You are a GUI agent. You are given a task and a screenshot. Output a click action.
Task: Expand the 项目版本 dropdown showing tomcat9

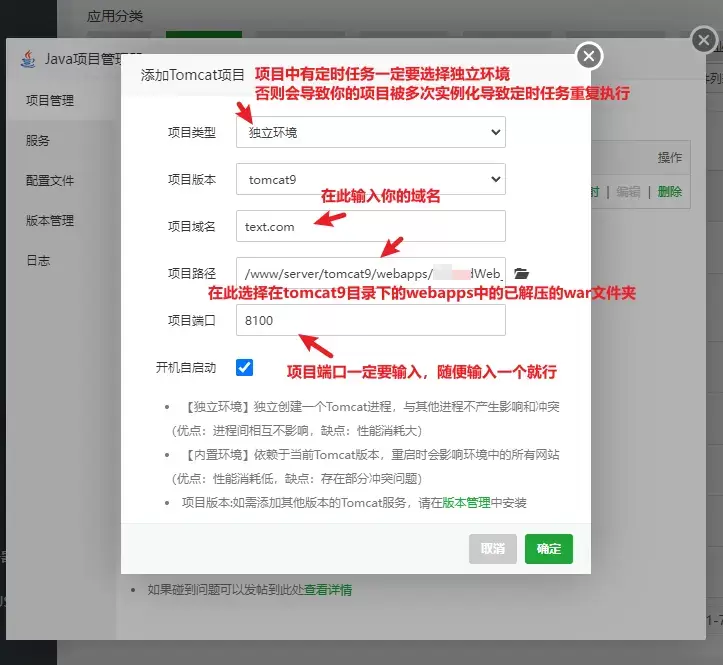(370, 180)
